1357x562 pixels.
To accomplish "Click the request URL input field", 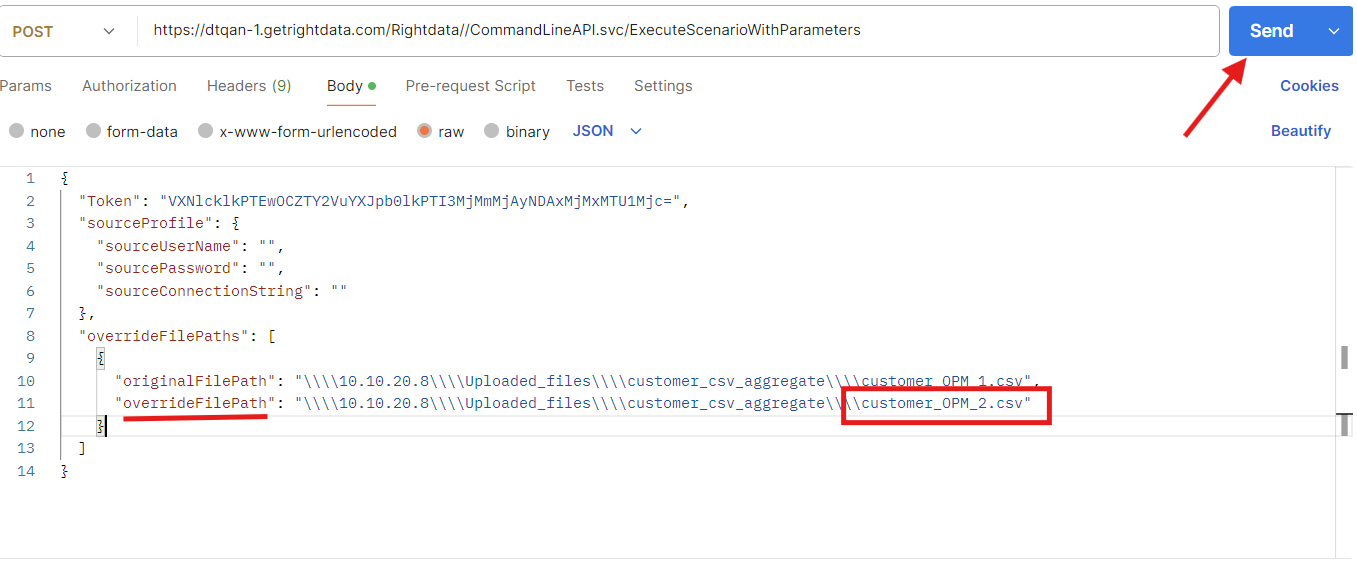I will (x=678, y=30).
